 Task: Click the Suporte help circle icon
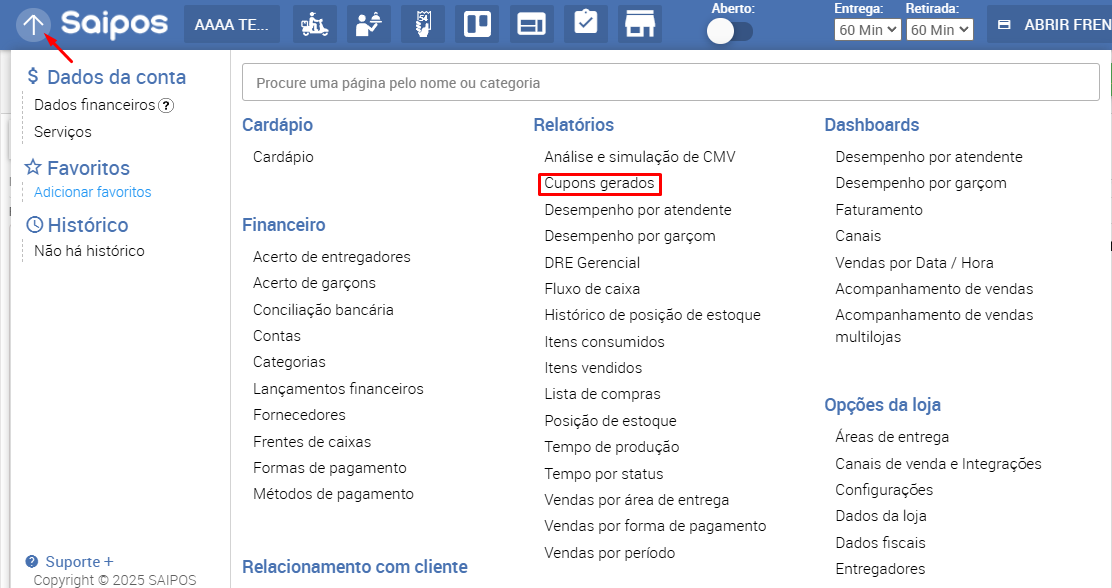(x=32, y=562)
